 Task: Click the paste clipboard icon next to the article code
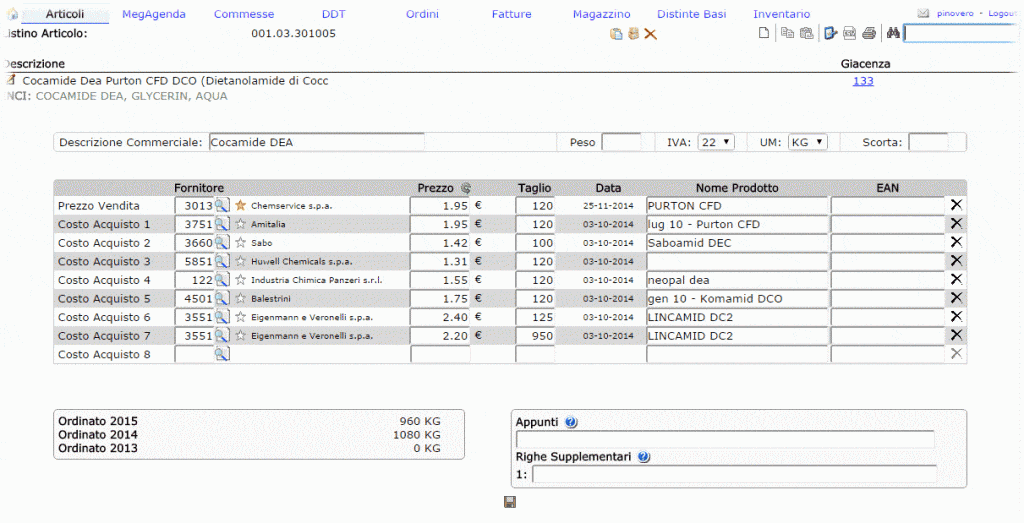pos(616,34)
